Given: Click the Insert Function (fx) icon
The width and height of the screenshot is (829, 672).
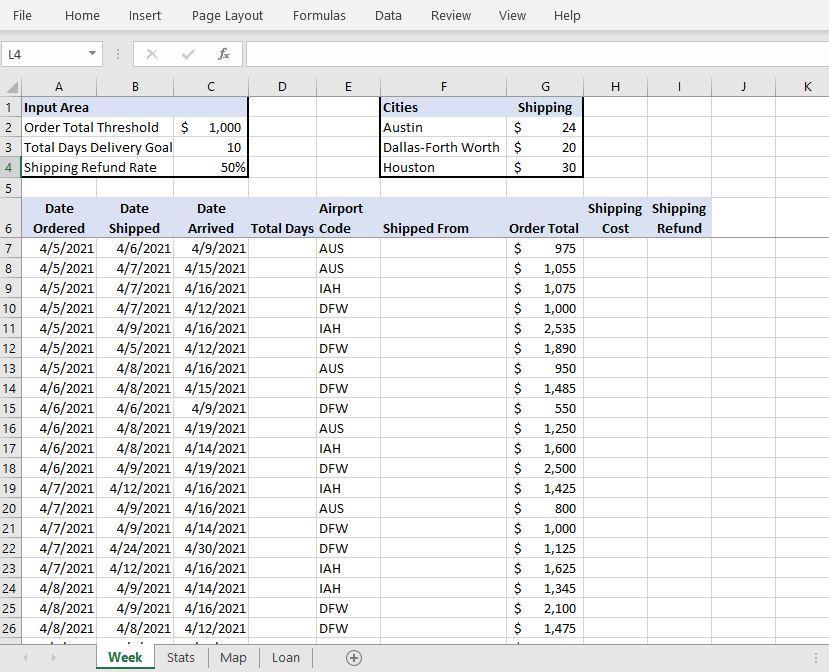Looking at the screenshot, I should [224, 53].
